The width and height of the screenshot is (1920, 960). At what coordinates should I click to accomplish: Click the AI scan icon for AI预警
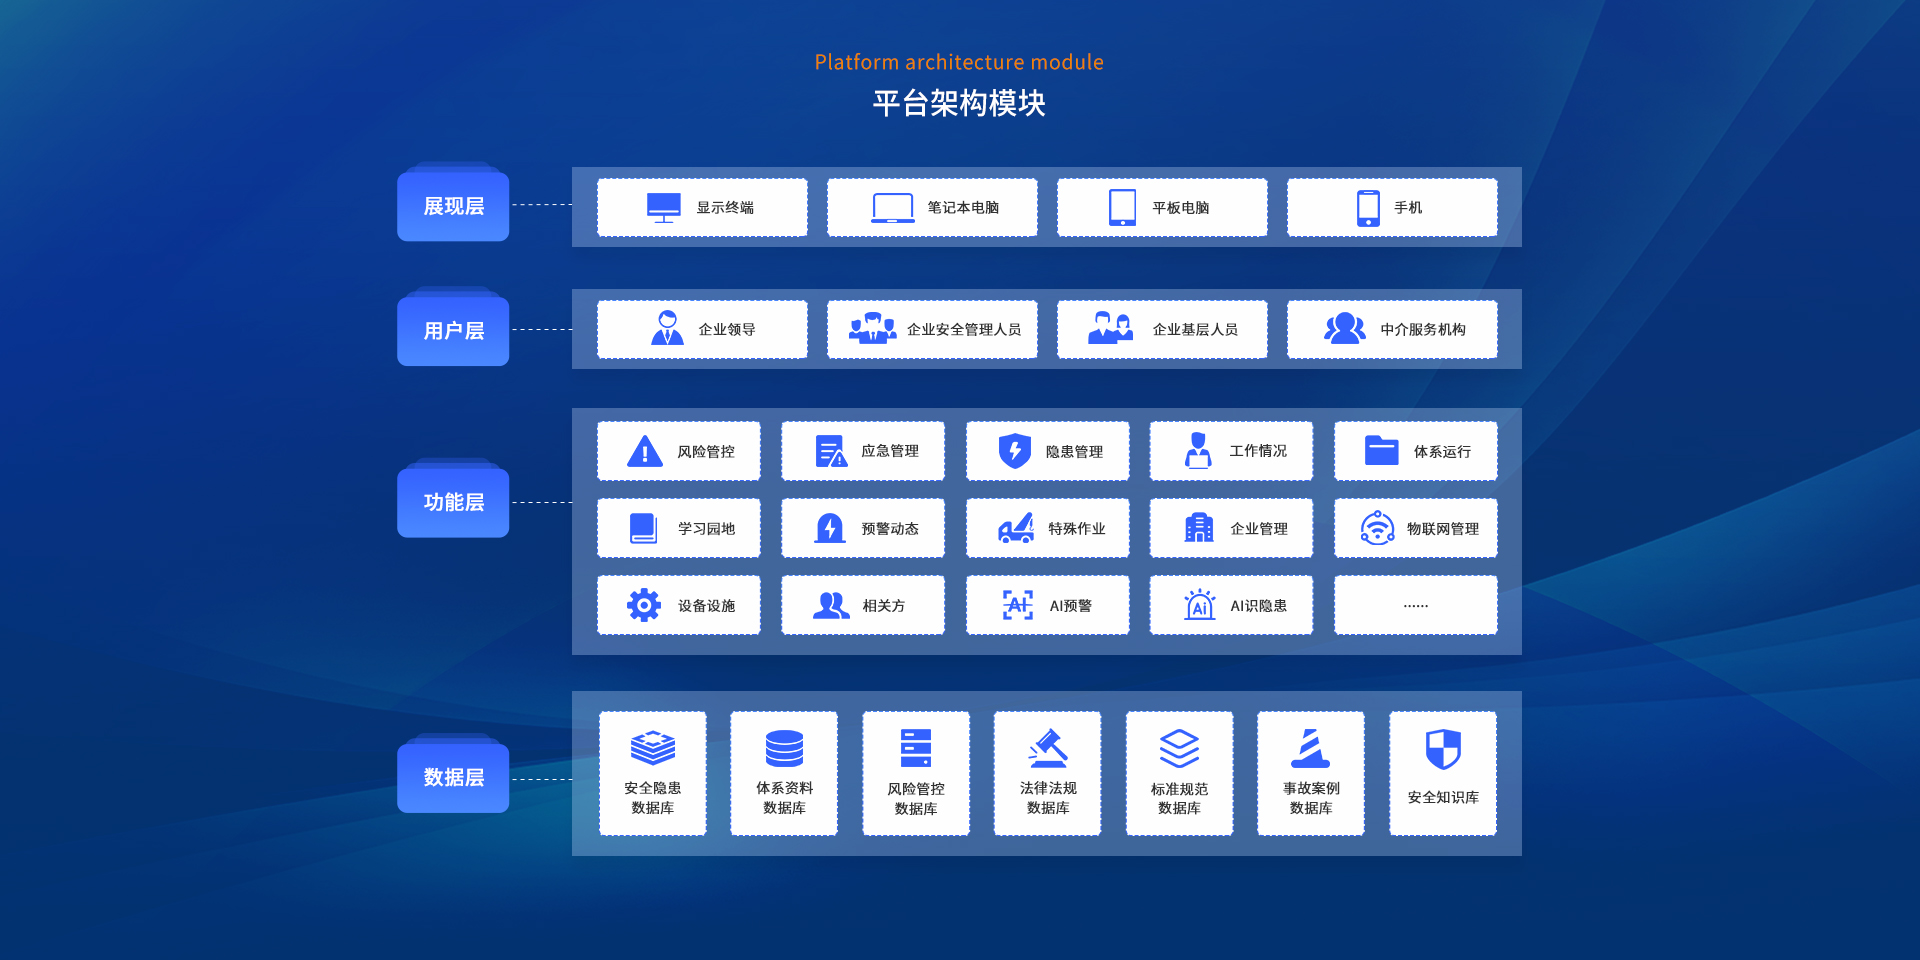(1018, 605)
